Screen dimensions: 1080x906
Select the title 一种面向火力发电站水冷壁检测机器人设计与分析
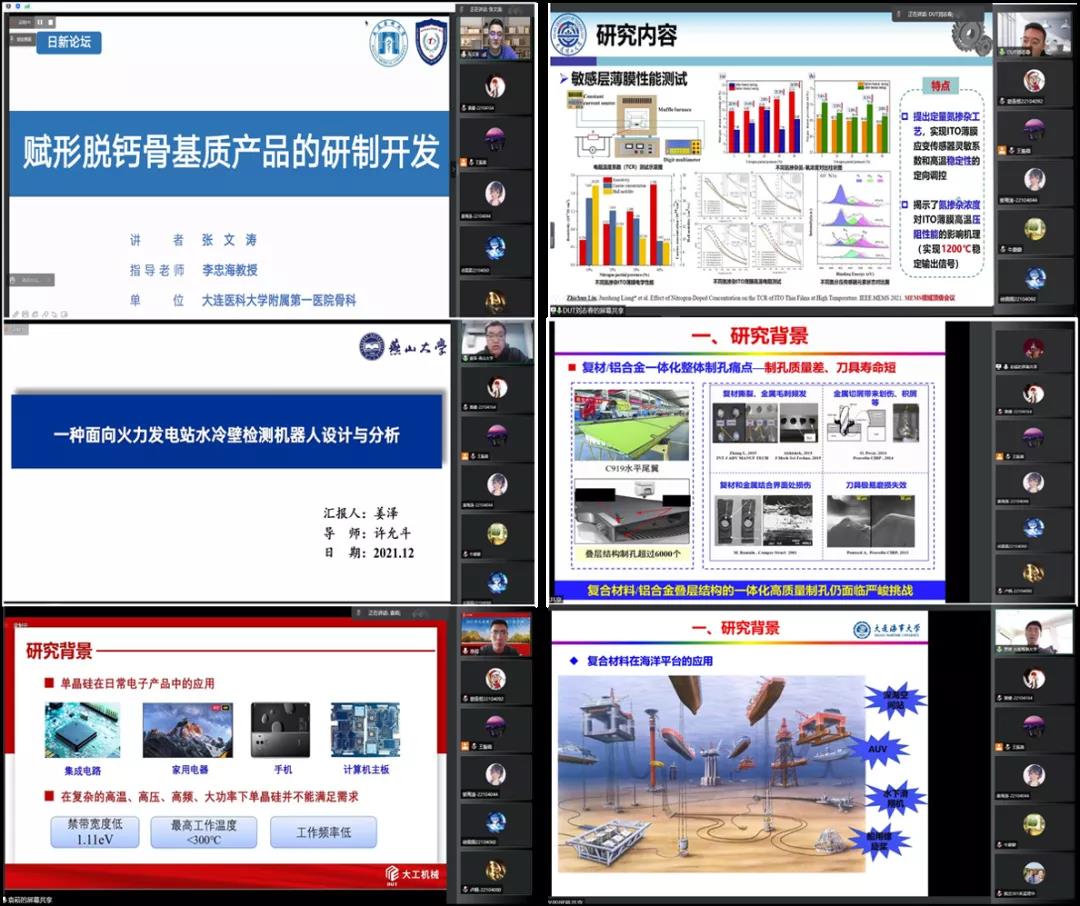pyautogui.click(x=227, y=435)
